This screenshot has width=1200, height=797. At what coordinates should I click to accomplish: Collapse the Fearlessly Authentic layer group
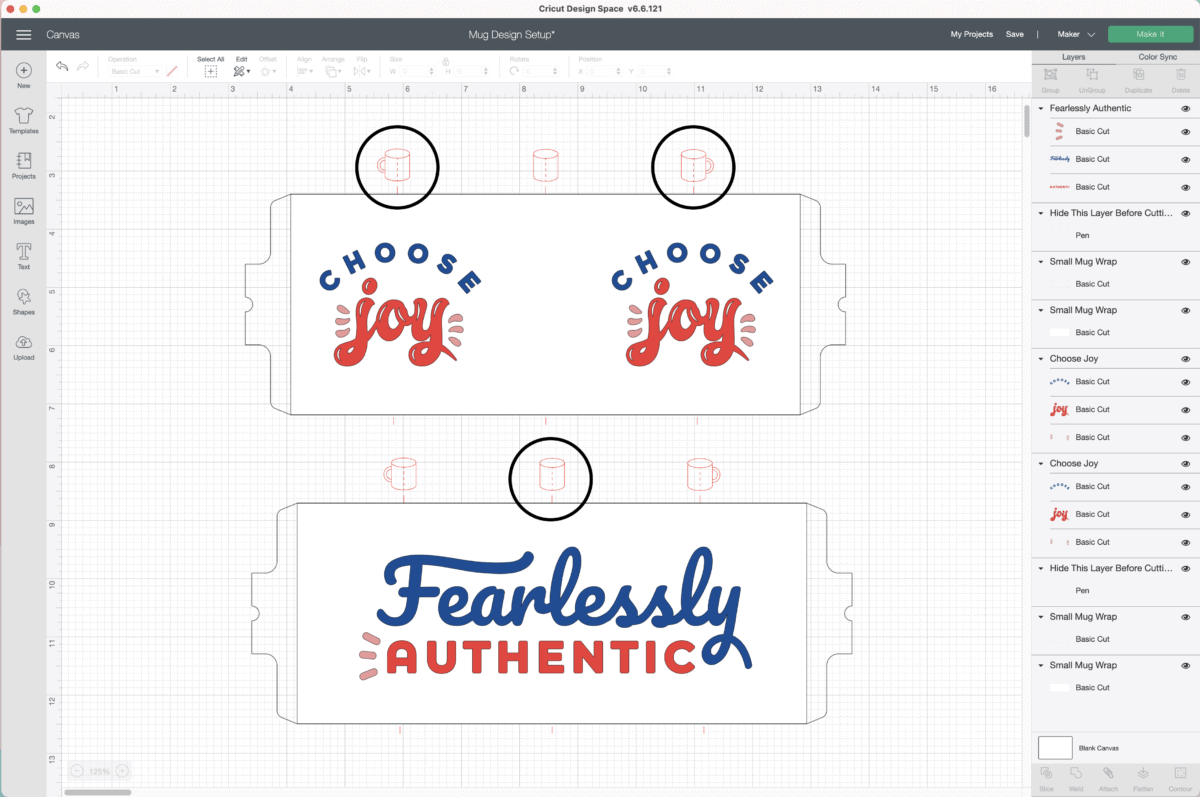click(x=1041, y=108)
